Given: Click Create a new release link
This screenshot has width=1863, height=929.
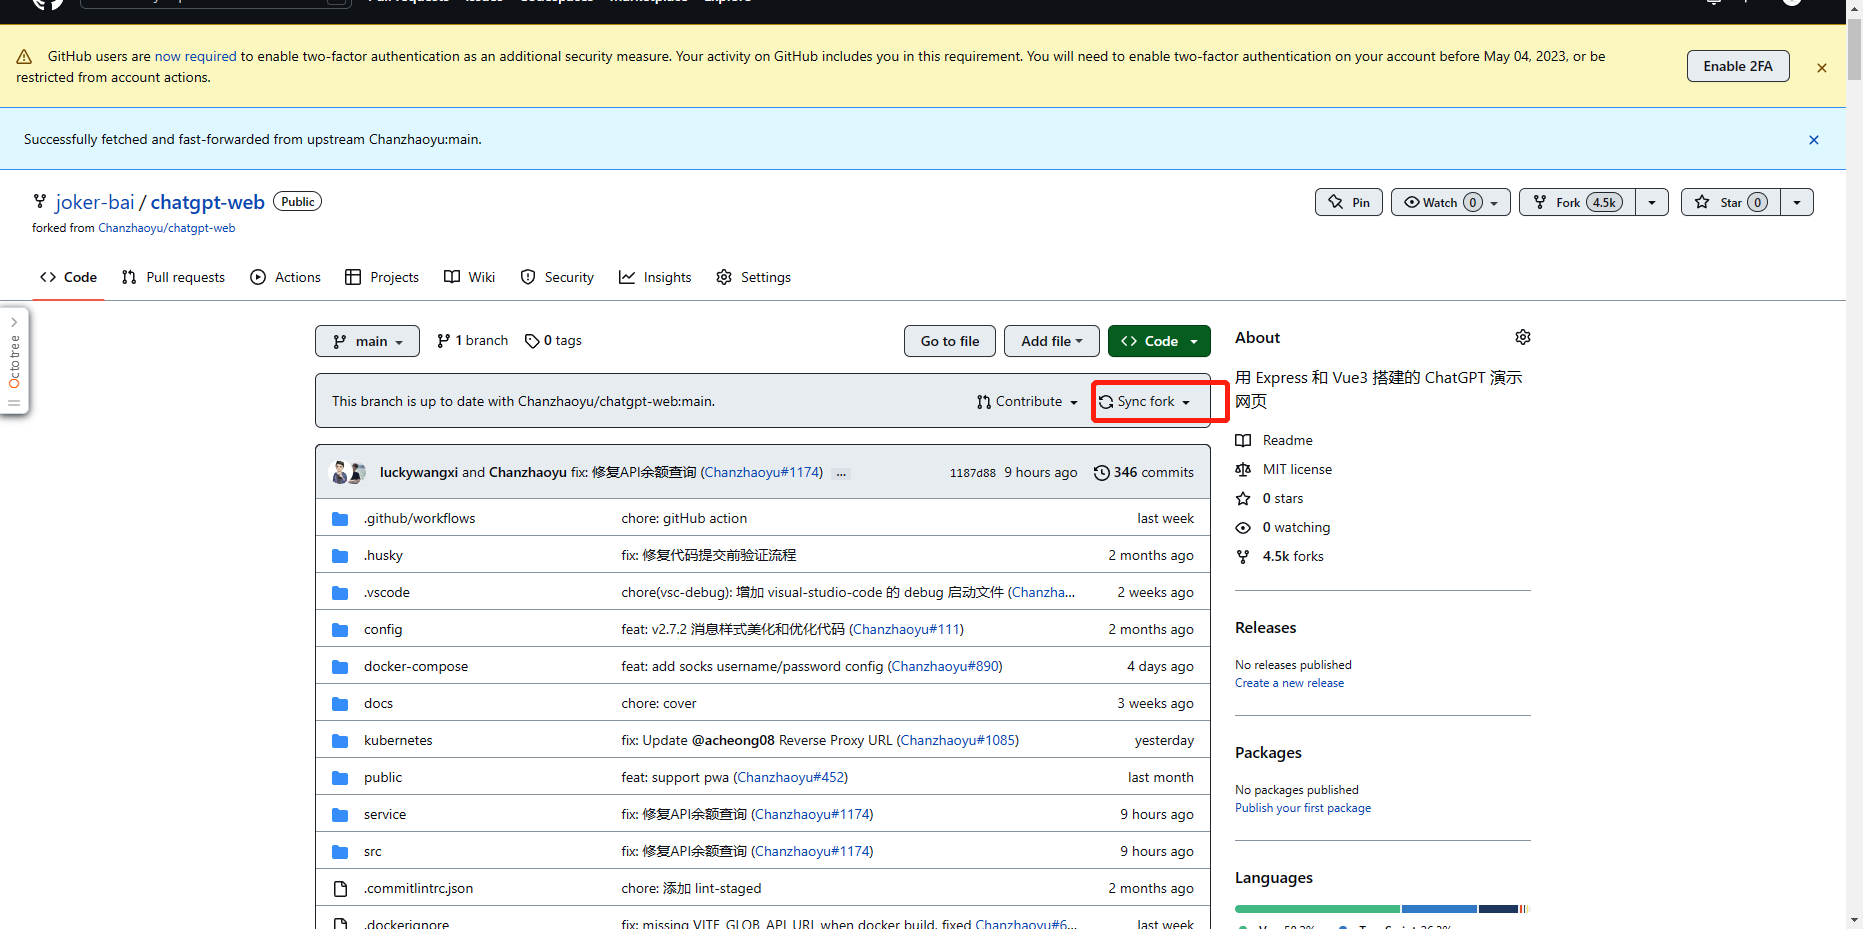Looking at the screenshot, I should pos(1289,683).
